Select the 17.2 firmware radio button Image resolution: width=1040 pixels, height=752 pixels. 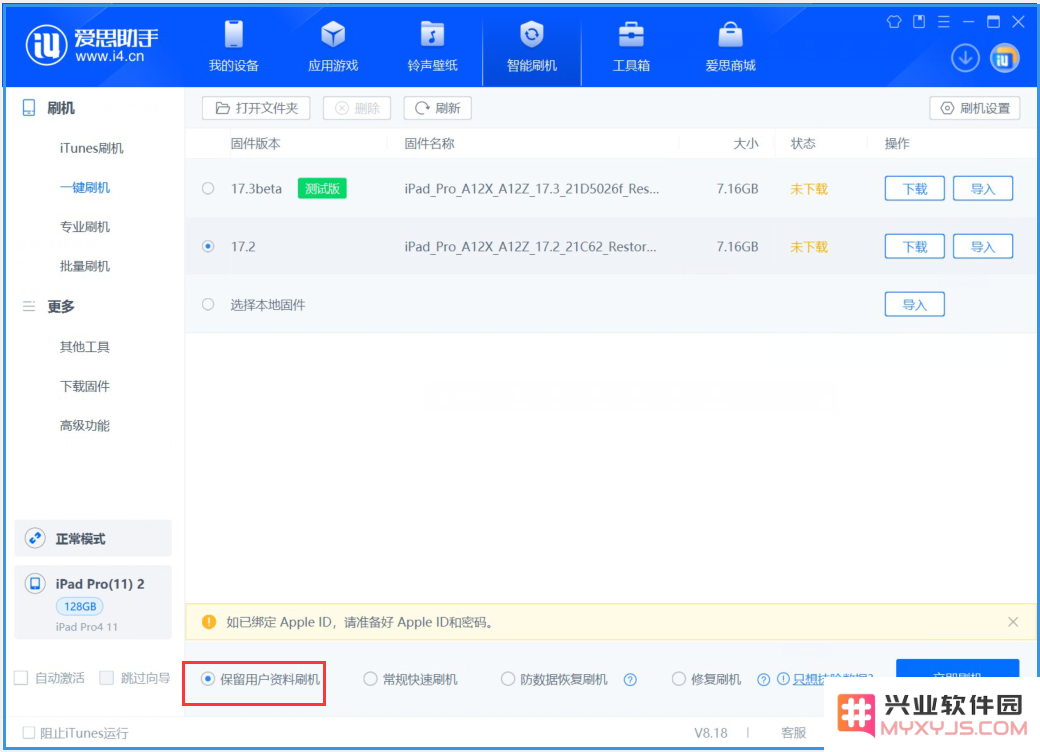click(208, 247)
